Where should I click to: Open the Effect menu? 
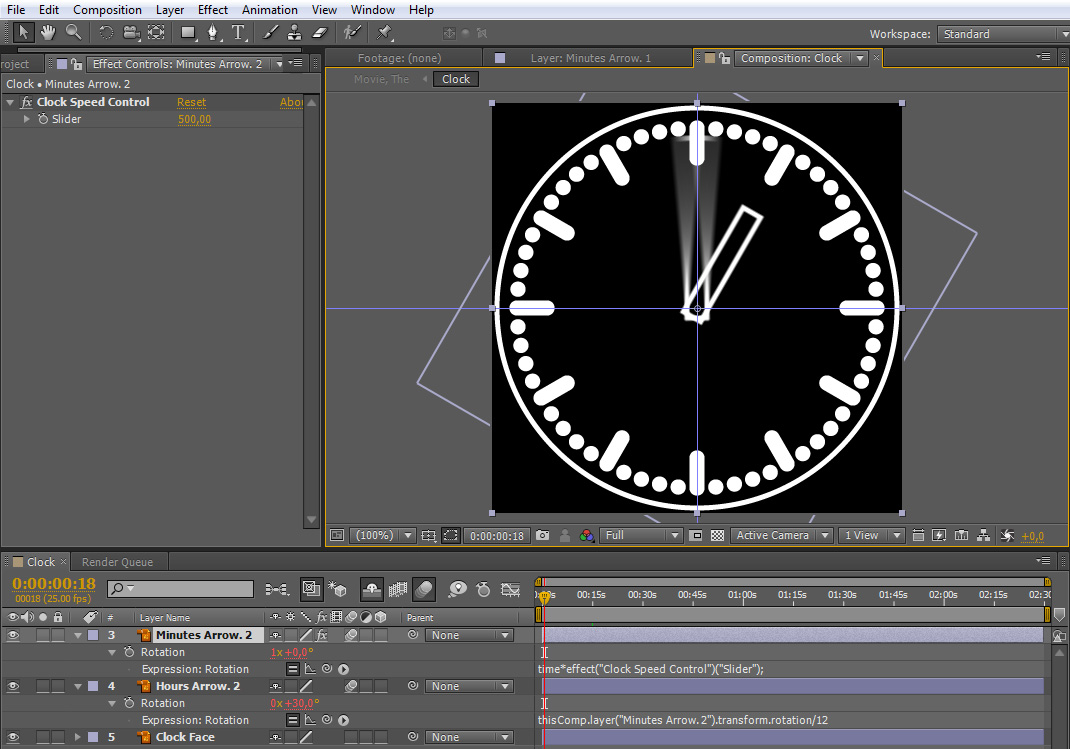(x=213, y=10)
